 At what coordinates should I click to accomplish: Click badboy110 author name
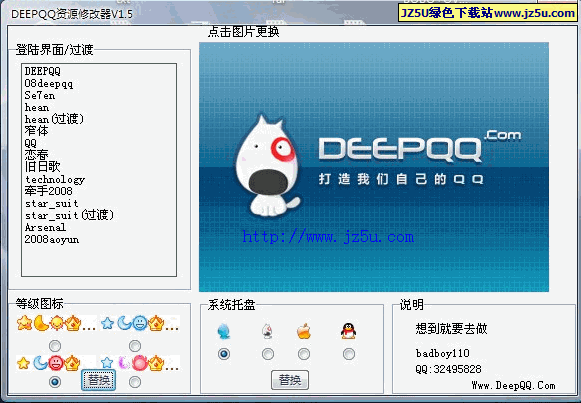click(442, 353)
